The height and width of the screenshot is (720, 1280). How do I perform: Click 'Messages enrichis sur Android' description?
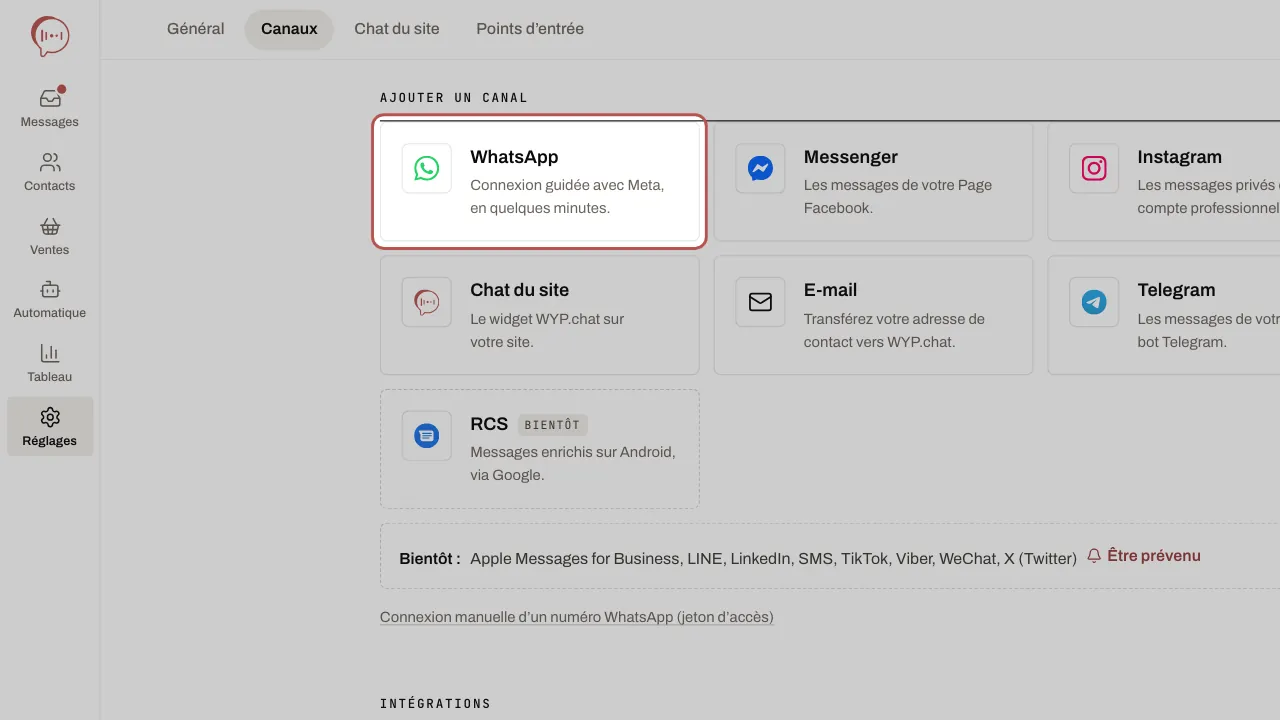[573, 464]
